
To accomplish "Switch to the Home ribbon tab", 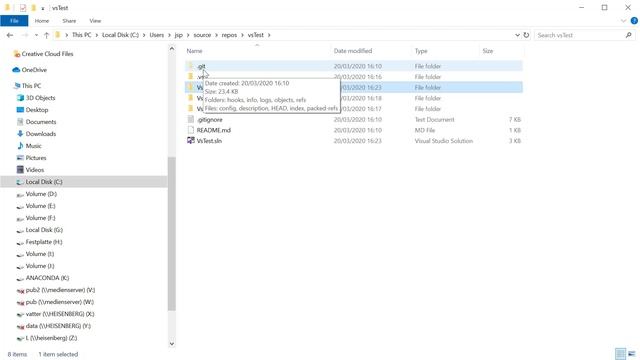I will click(42, 21).
